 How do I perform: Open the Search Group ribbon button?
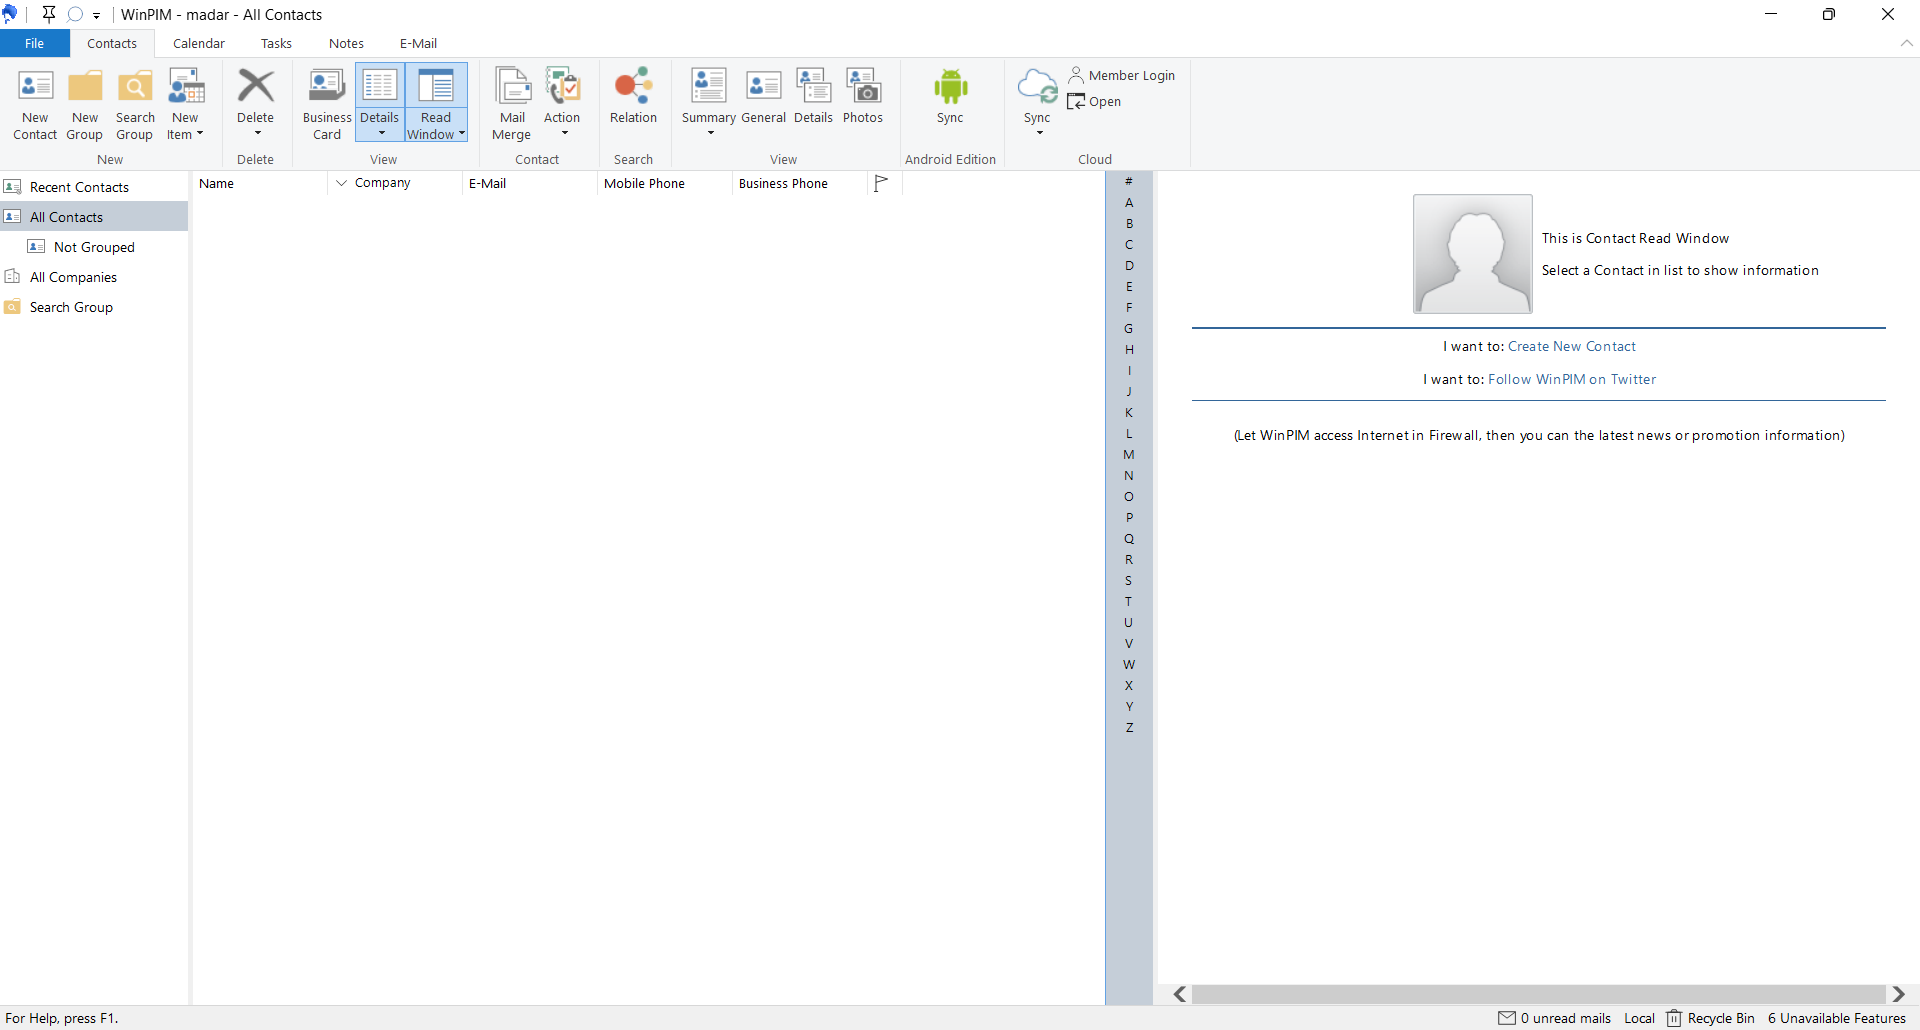pos(135,104)
